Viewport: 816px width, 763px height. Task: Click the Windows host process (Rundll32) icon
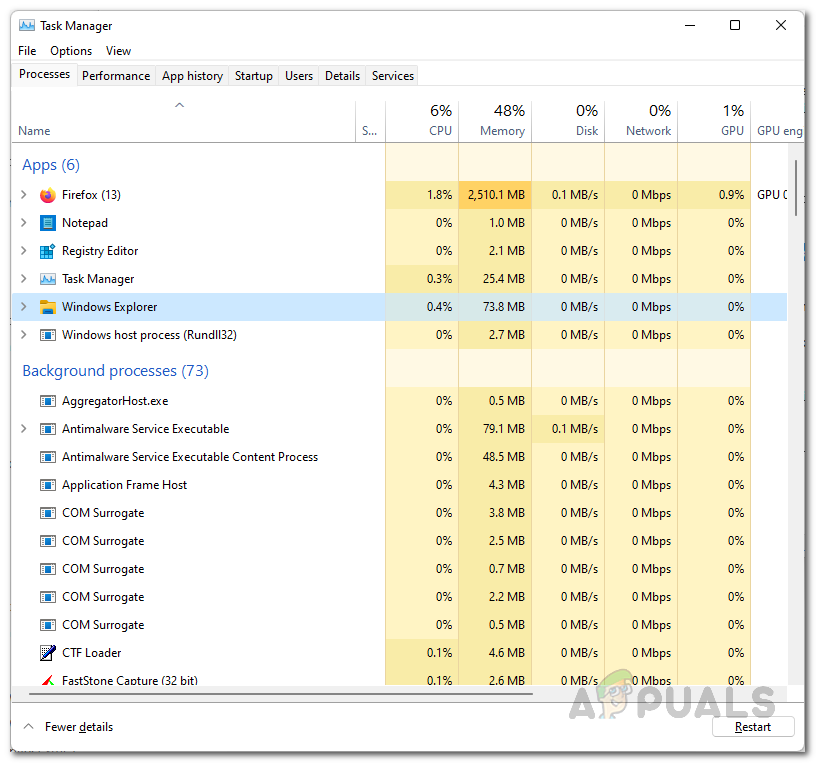pyautogui.click(x=47, y=335)
